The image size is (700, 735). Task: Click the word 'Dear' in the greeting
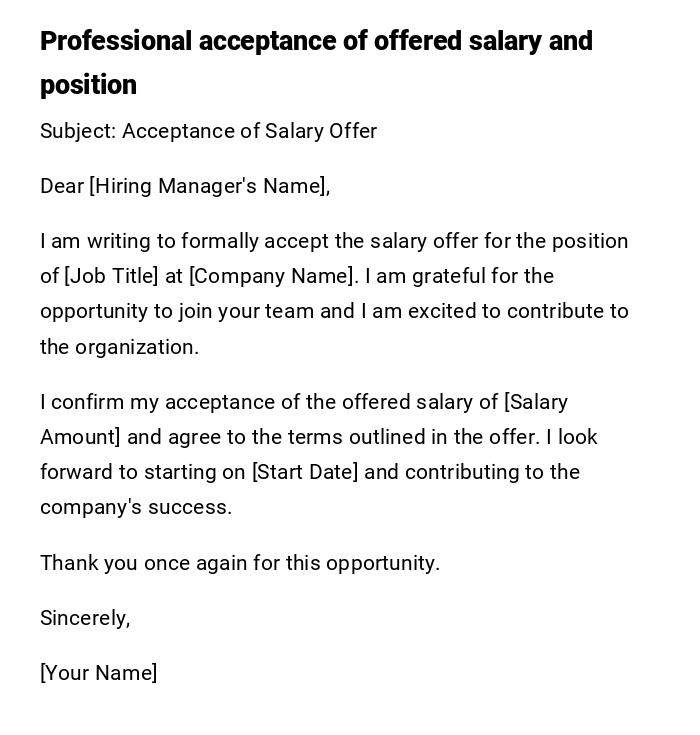click(62, 186)
